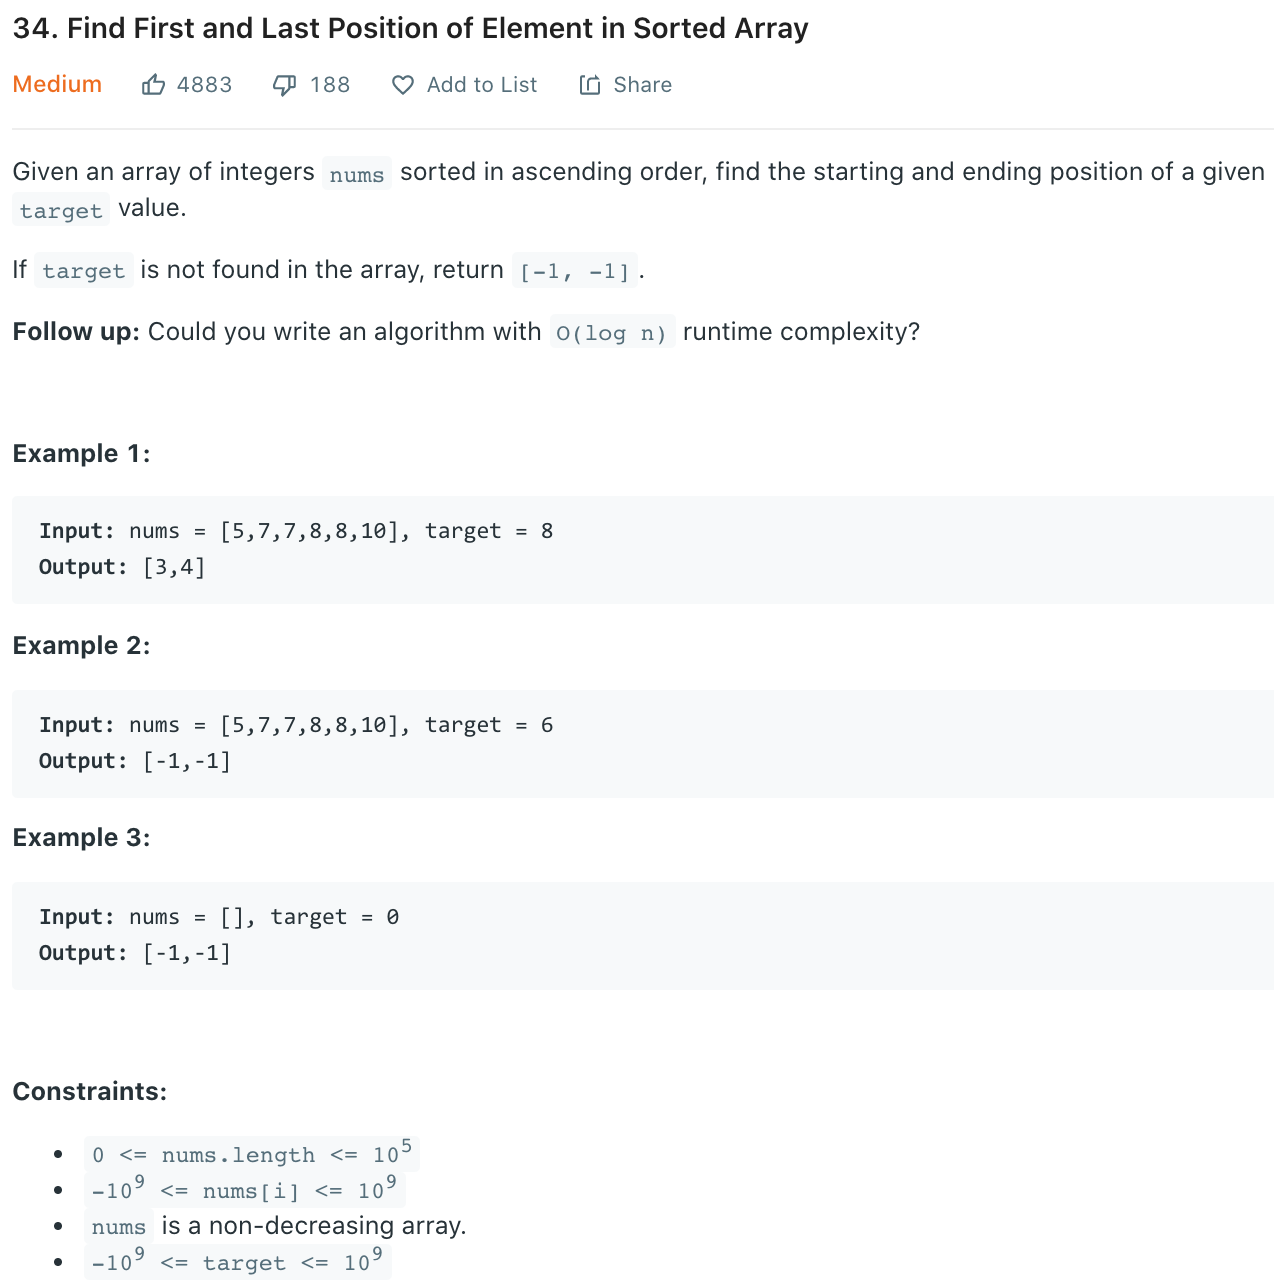1274x1286 pixels.
Task: Toggle dislike on the problem with count 188
Action: [x=311, y=85]
